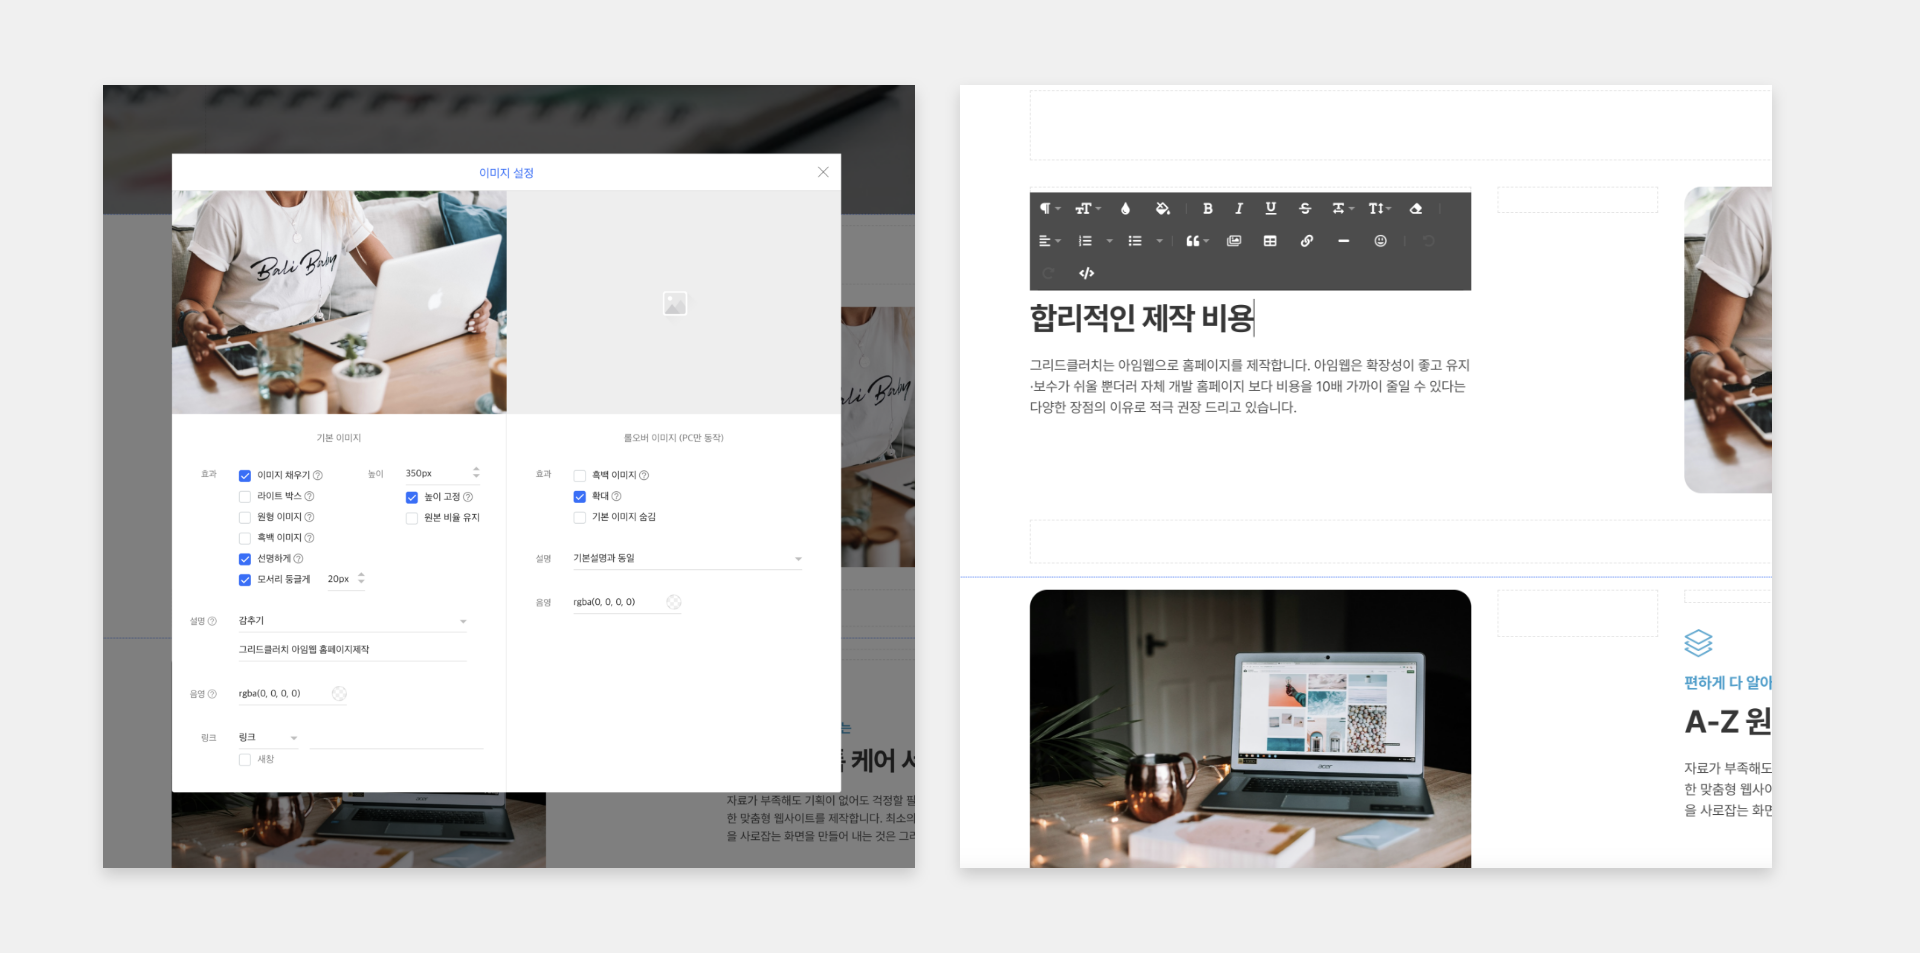Viewport: 1920px width, 953px height.
Task: Edit the 그리드클러치 아임웹 홈페이지제작 description field
Action: click(x=352, y=650)
